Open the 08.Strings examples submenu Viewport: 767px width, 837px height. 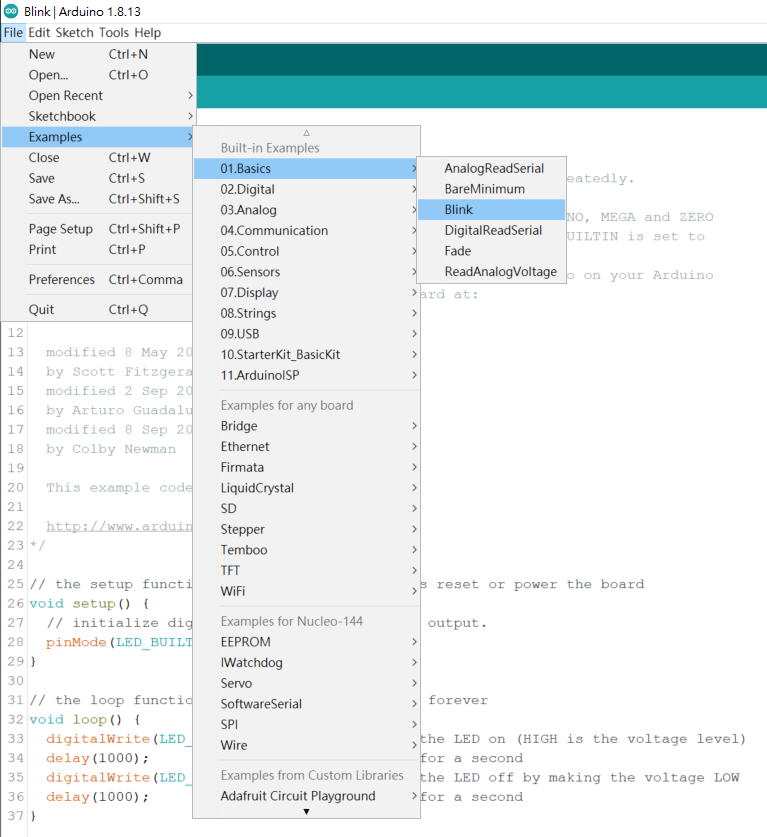pos(306,313)
